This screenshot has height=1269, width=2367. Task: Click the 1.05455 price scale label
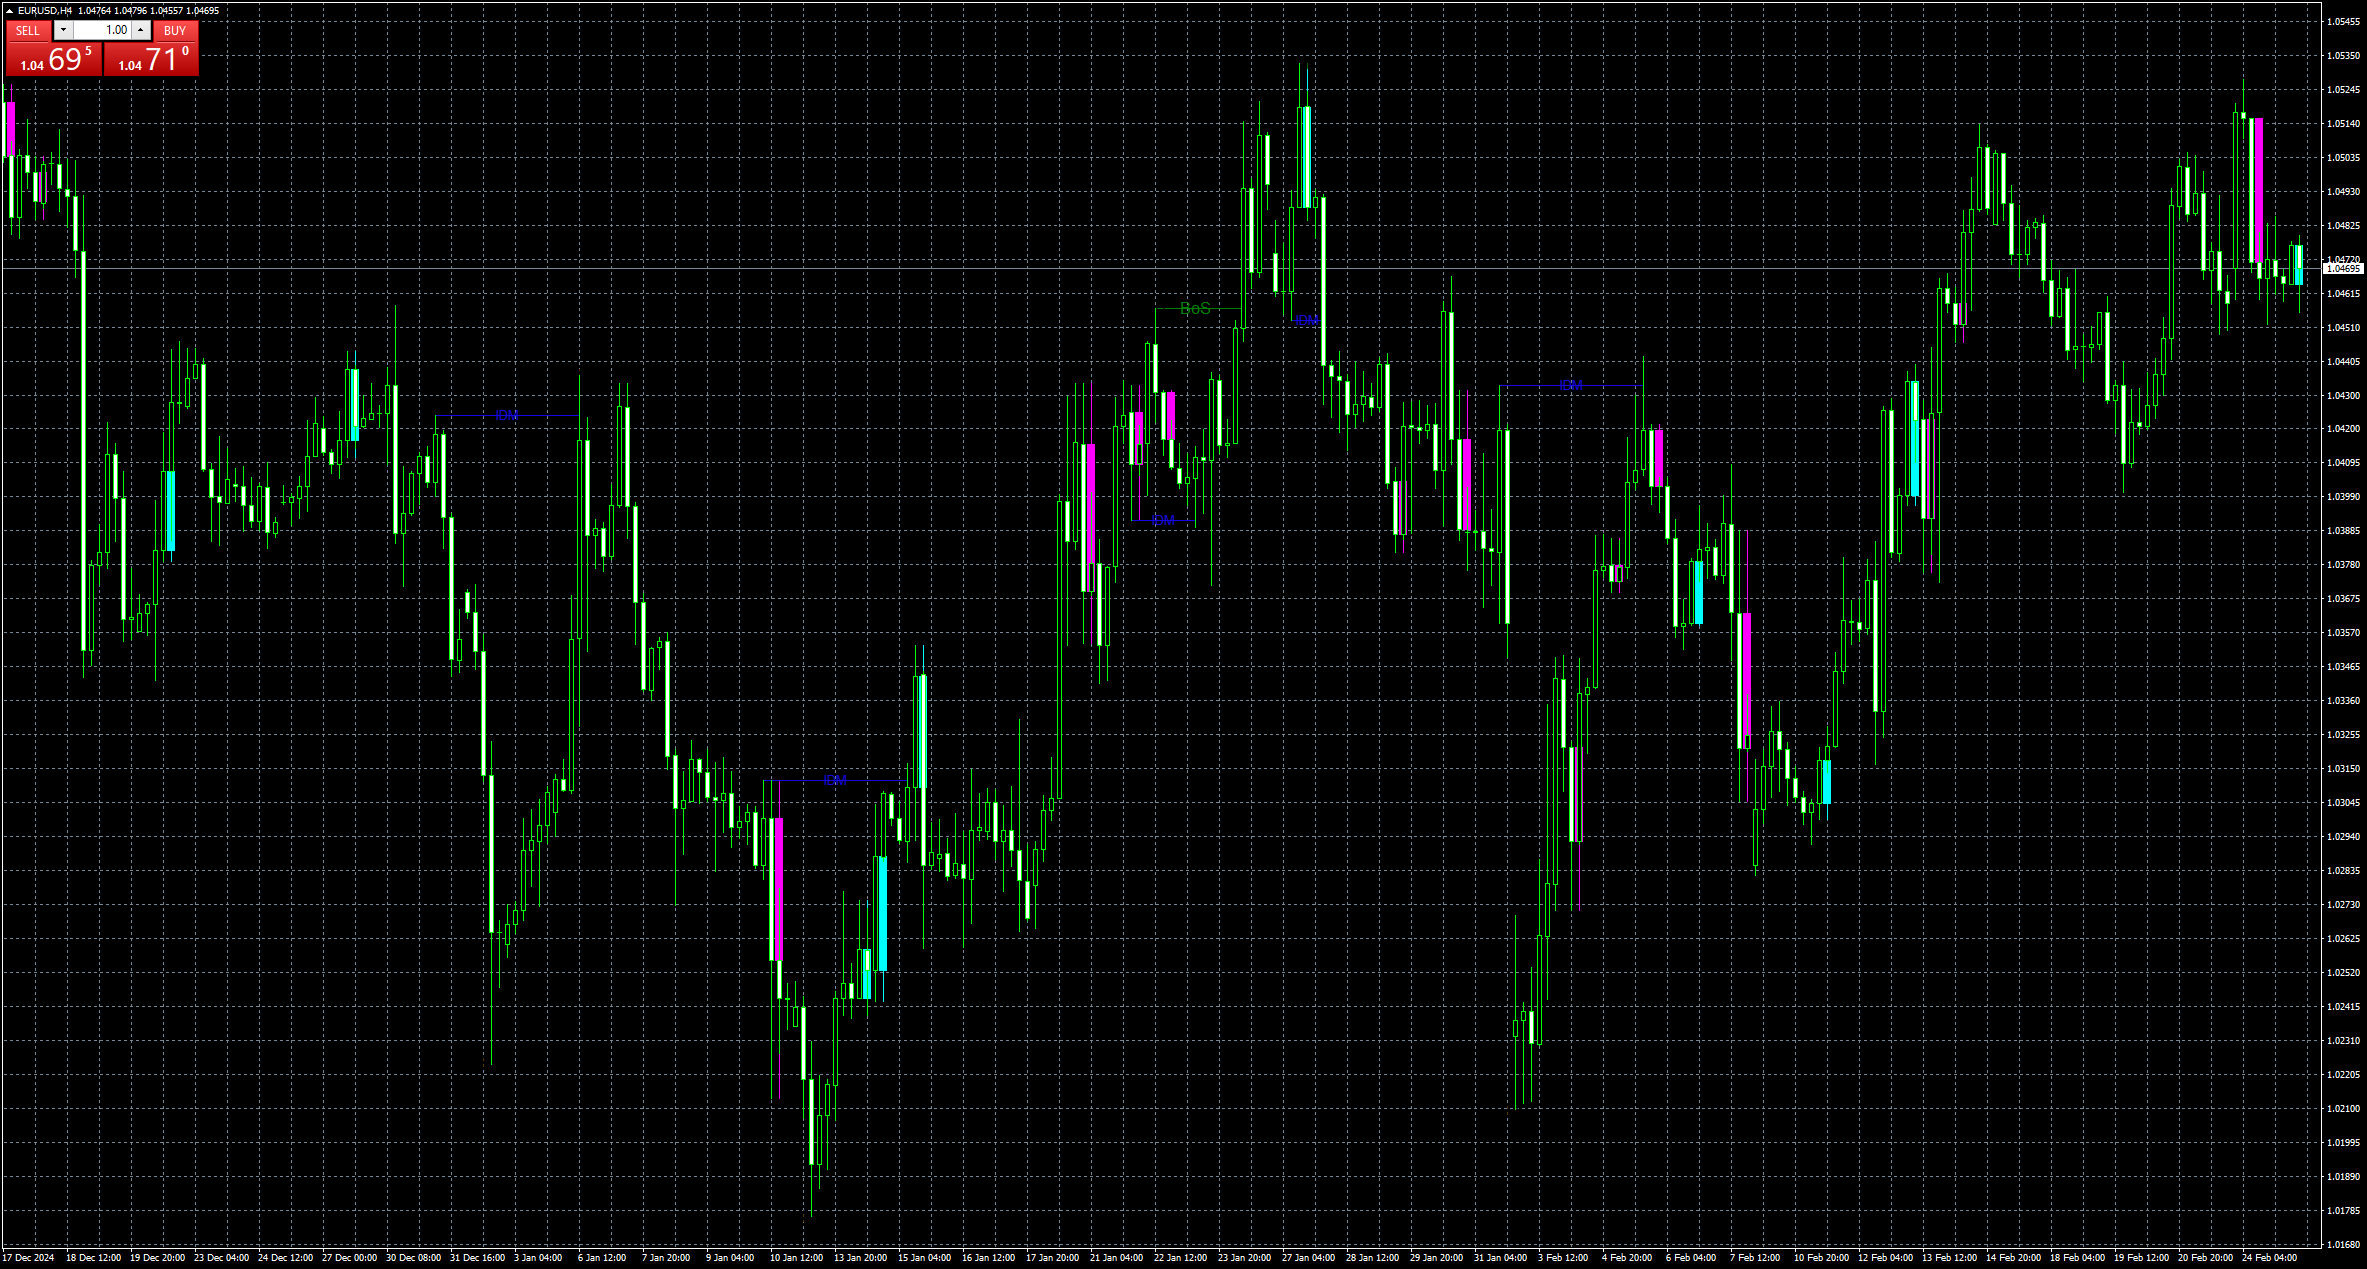pos(2343,22)
